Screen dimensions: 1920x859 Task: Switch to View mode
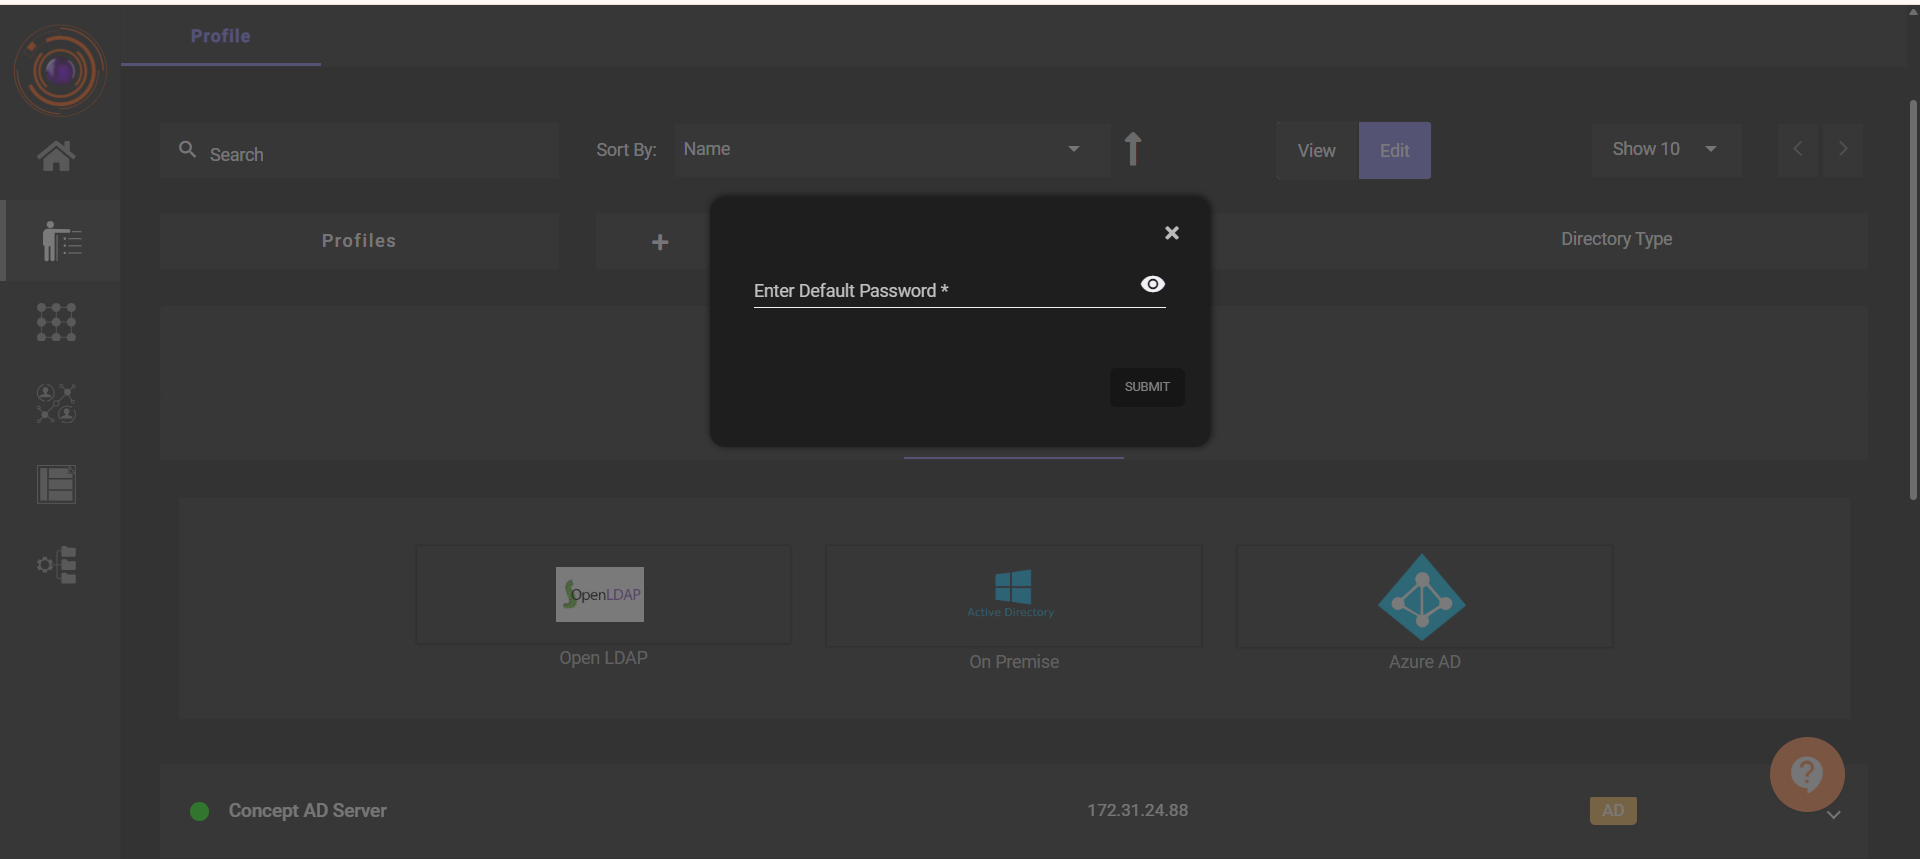[1317, 151]
